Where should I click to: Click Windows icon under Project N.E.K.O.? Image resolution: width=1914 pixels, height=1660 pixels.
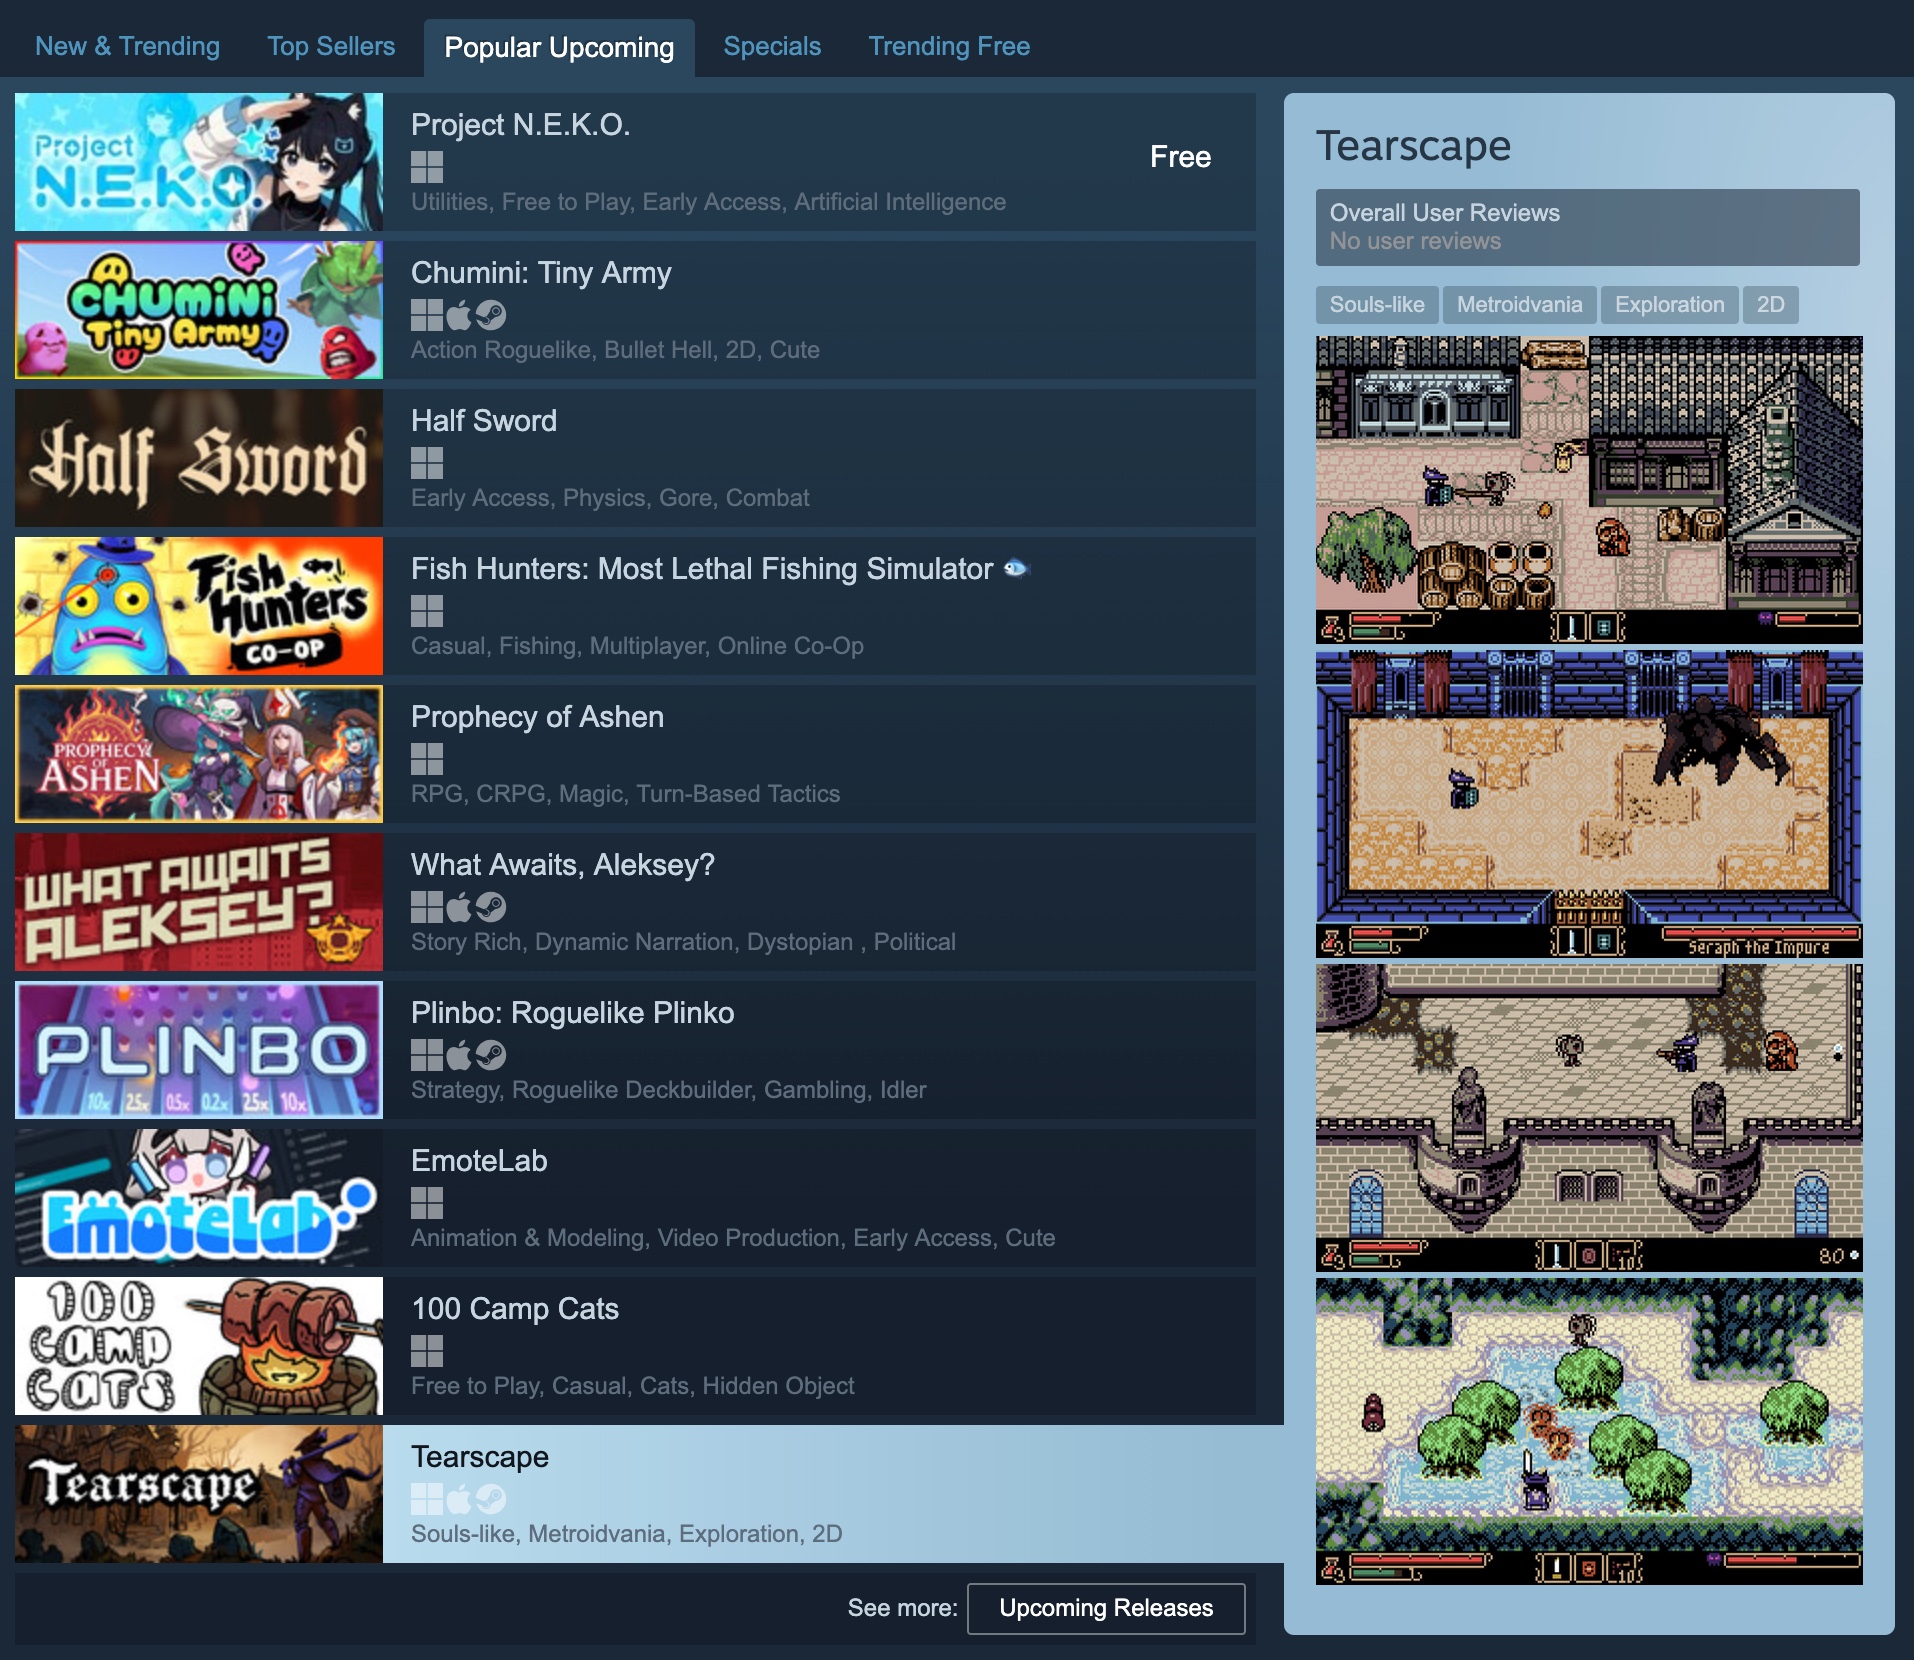[x=427, y=167]
